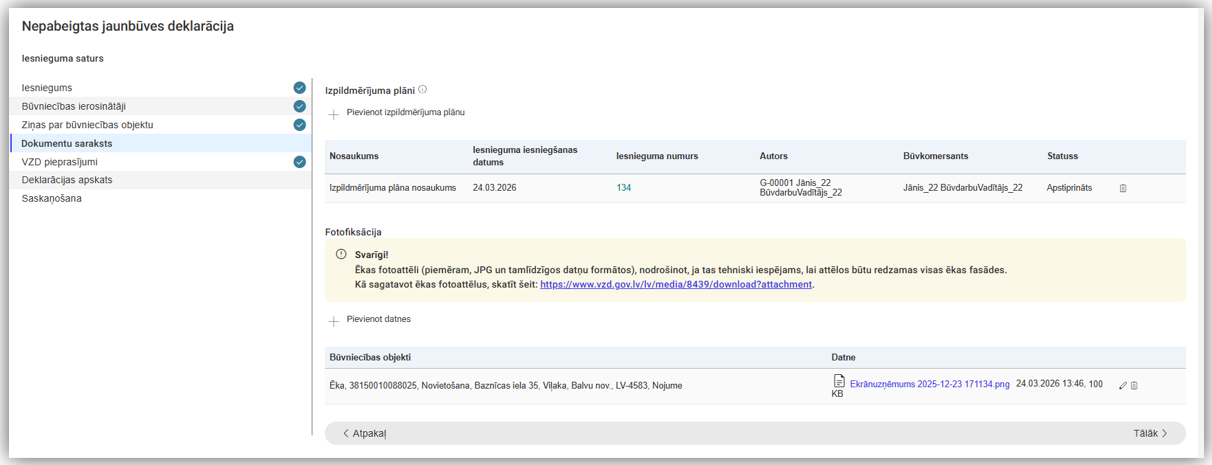Click the info icon beside Izpildmērījuma plāni
The image size is (1212, 465).
pyautogui.click(x=422, y=90)
